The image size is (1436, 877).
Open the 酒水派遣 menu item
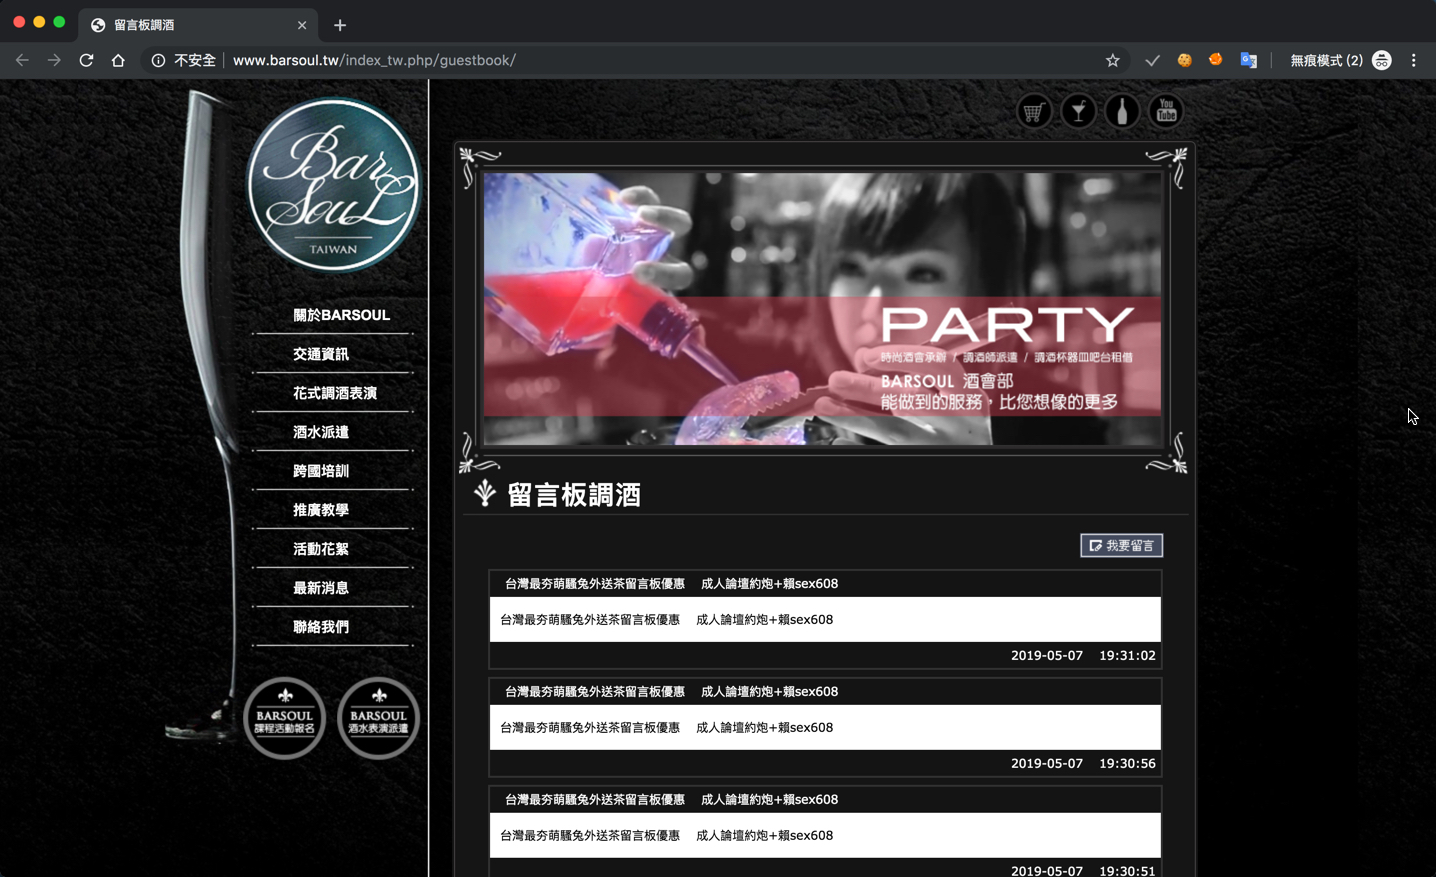point(321,432)
